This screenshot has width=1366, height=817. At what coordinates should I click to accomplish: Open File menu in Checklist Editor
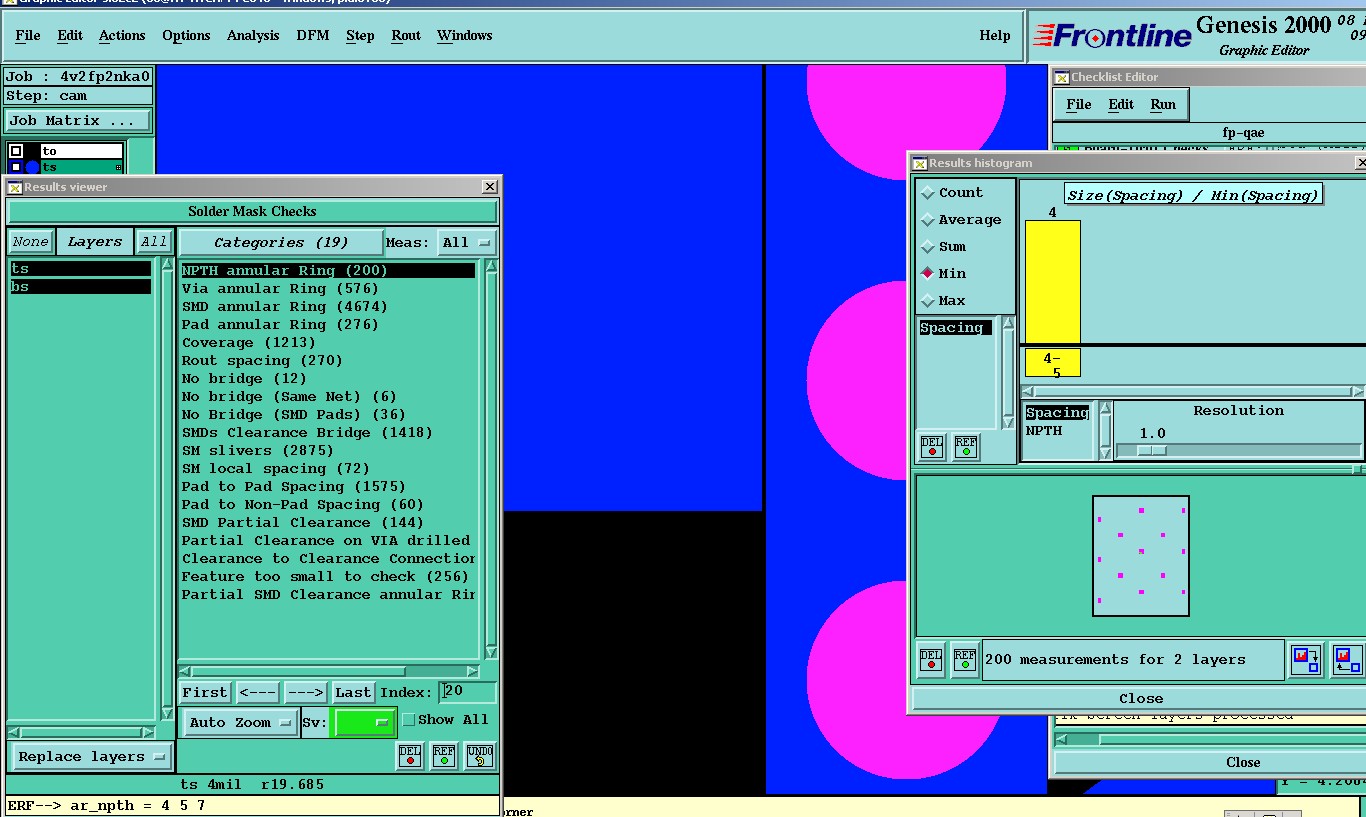1079,104
